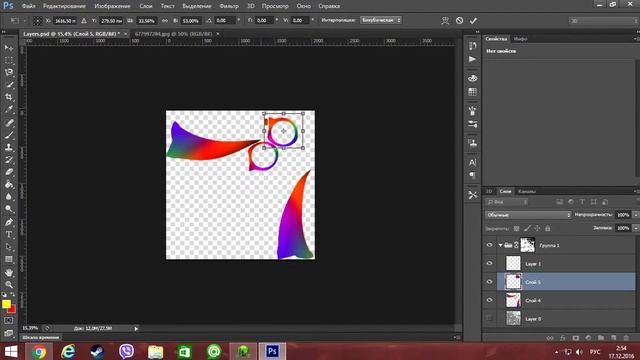Open Steam from the taskbar
This screenshot has height=360, width=640.
tap(97, 351)
